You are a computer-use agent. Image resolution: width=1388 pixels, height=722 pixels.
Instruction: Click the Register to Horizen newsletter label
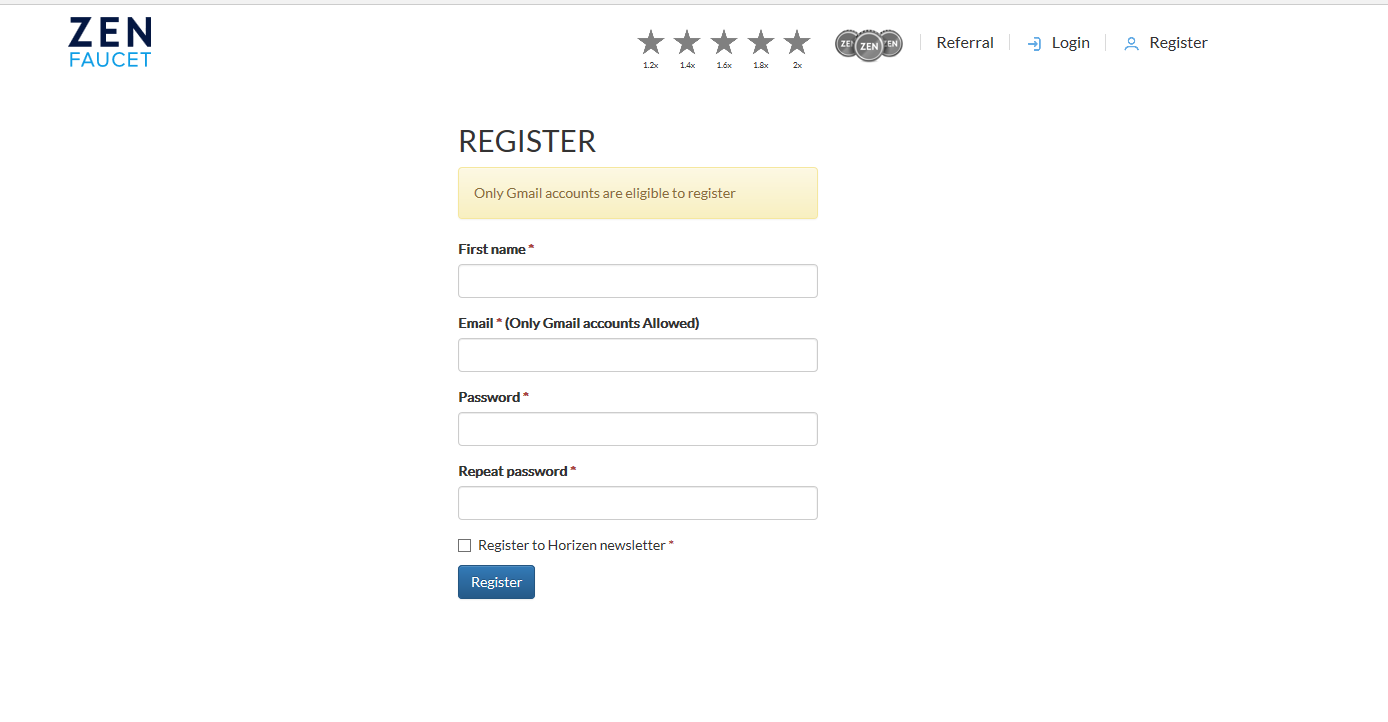click(x=572, y=545)
